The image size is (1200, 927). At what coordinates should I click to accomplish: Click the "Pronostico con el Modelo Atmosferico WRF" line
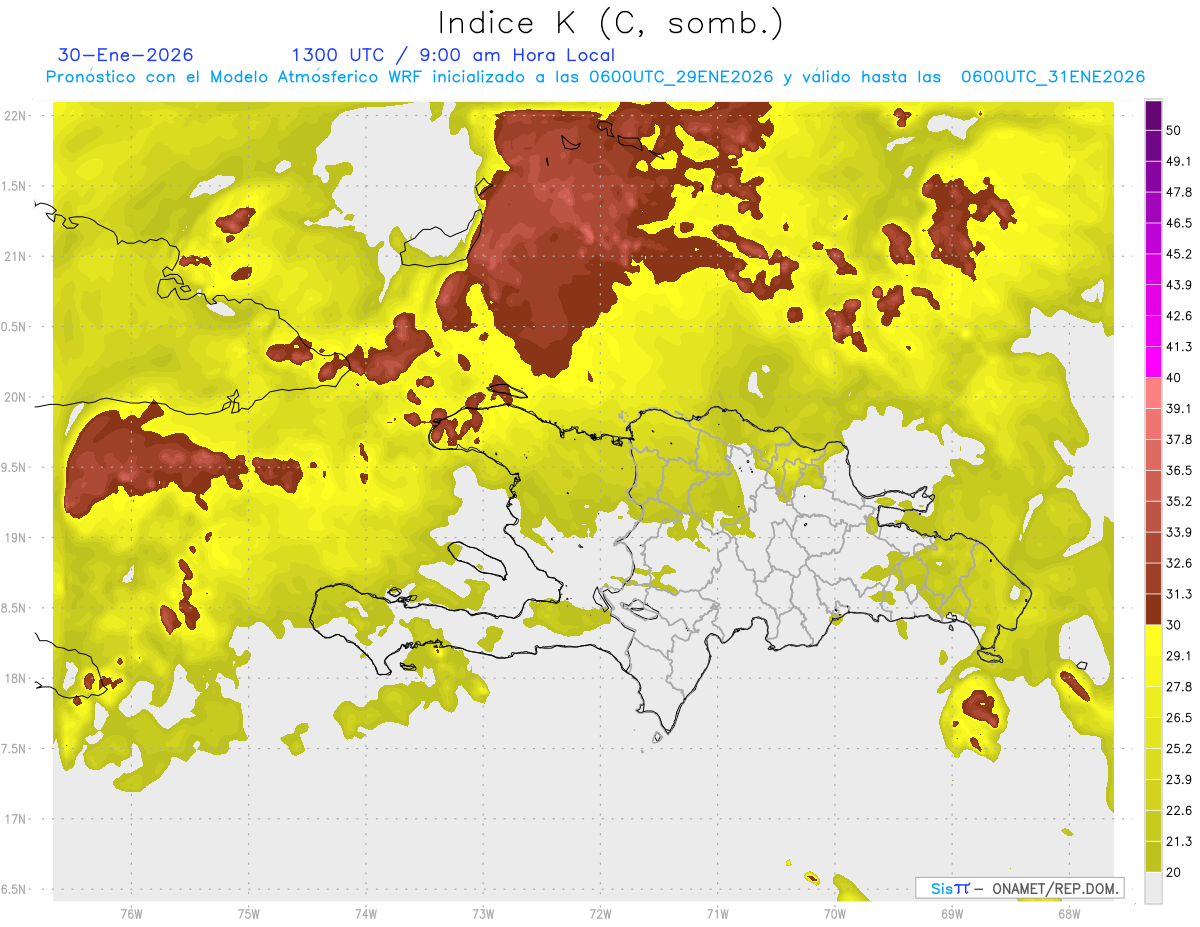(595, 77)
